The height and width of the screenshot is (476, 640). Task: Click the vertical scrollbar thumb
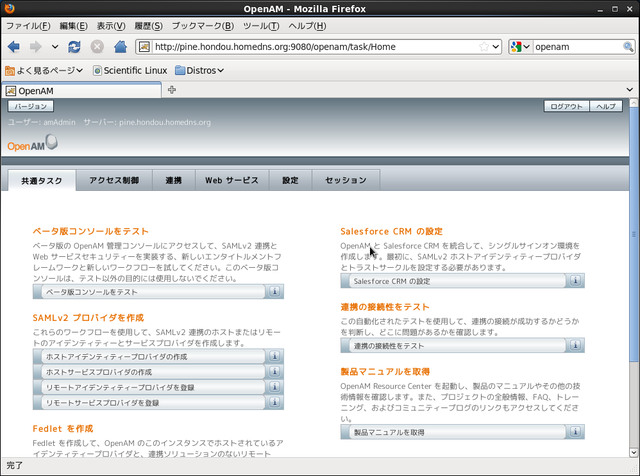click(x=633, y=234)
